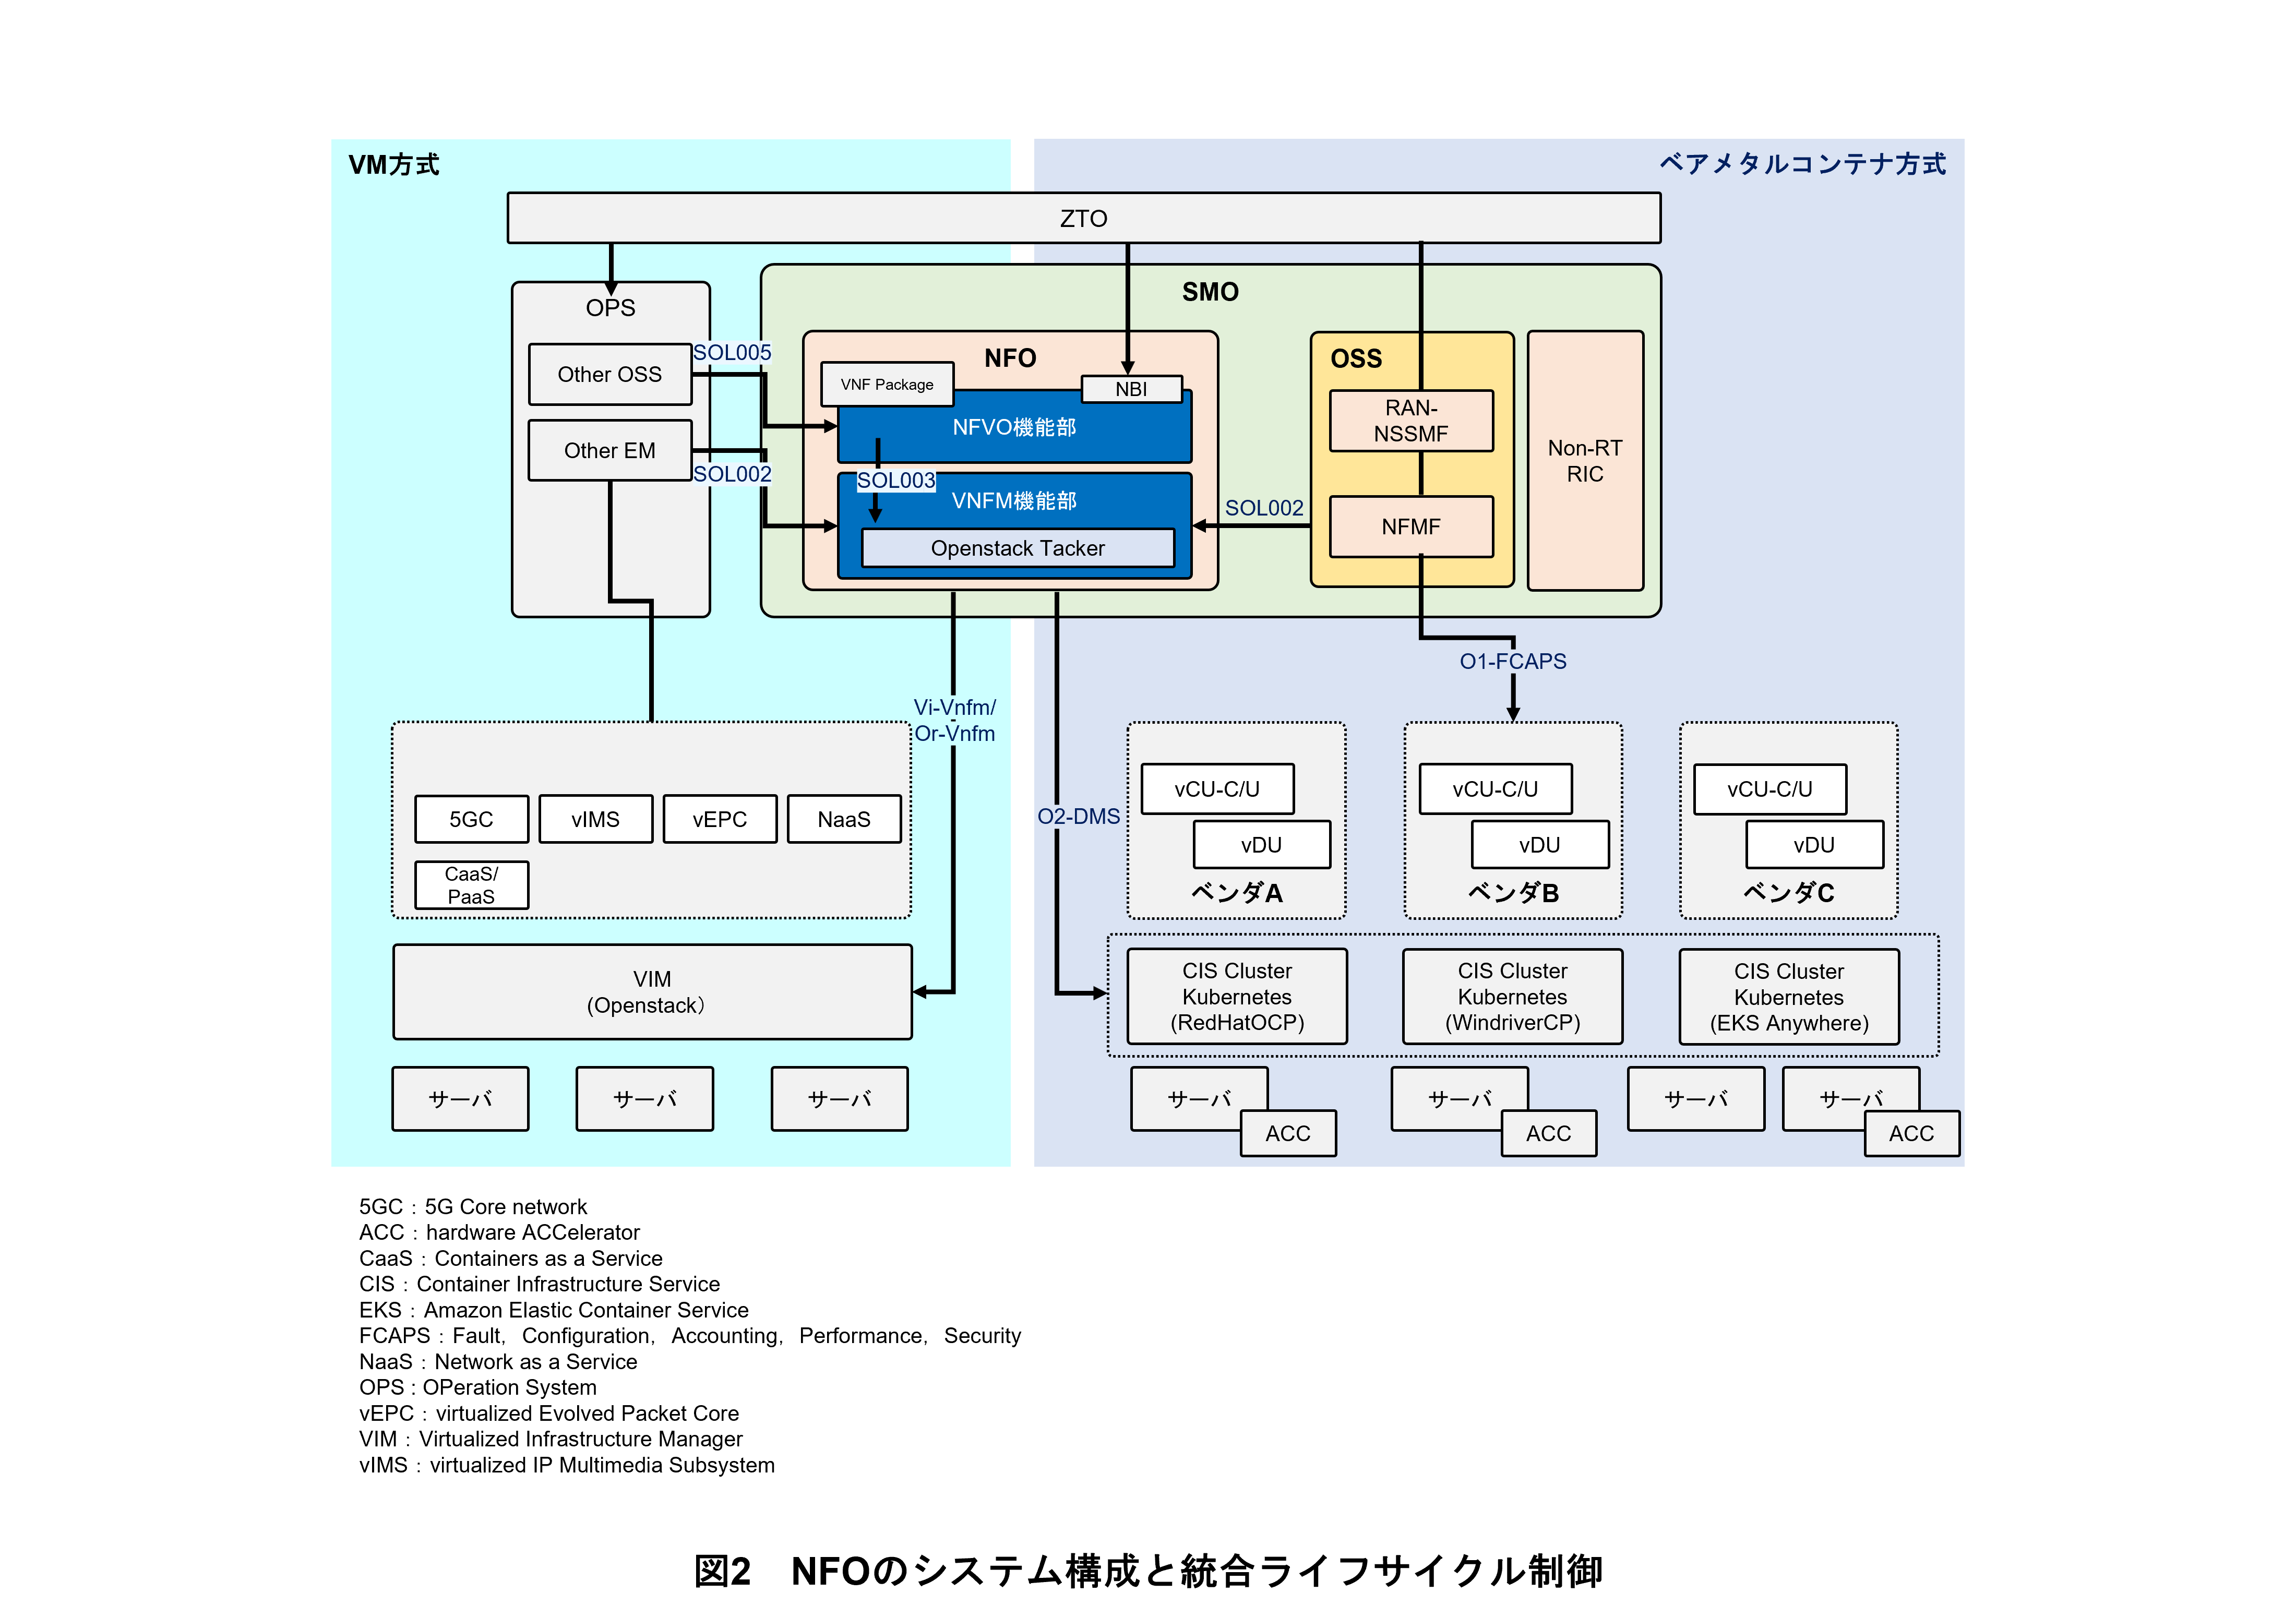Click the O1-FCAPS interface label

tap(1512, 661)
